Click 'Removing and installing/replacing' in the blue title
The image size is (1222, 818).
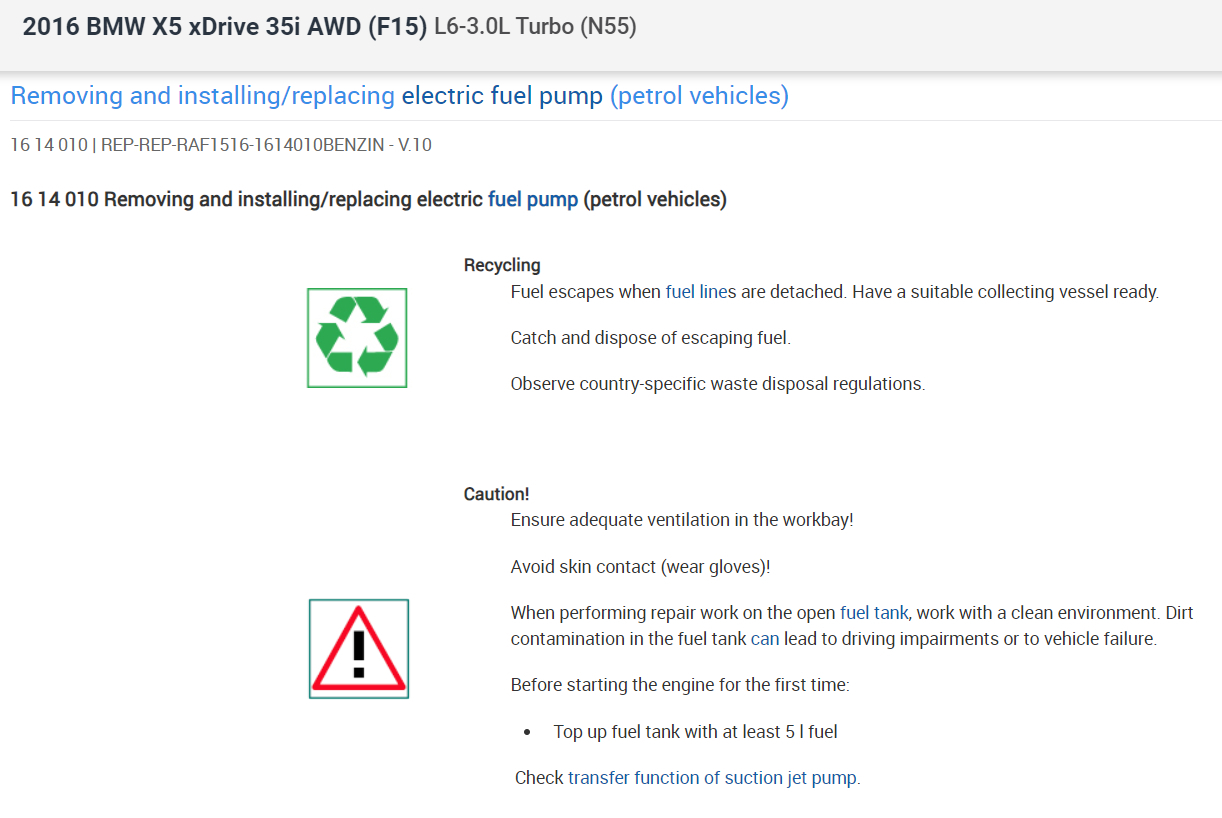(202, 96)
